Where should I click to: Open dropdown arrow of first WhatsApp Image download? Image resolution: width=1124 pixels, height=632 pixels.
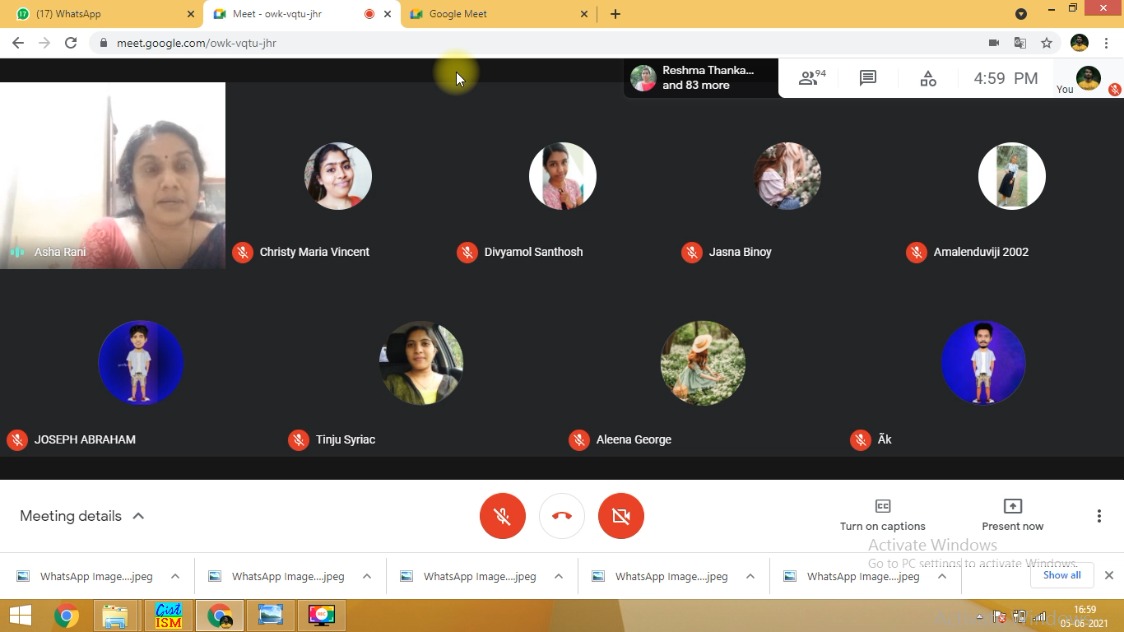coord(175,576)
